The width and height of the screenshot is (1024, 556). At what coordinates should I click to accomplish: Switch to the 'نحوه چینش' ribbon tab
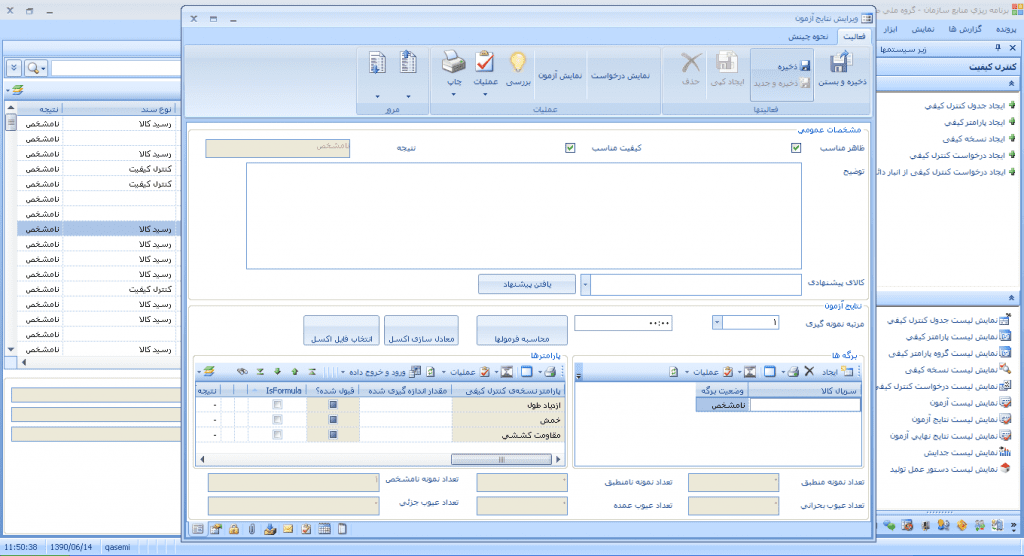click(x=805, y=36)
